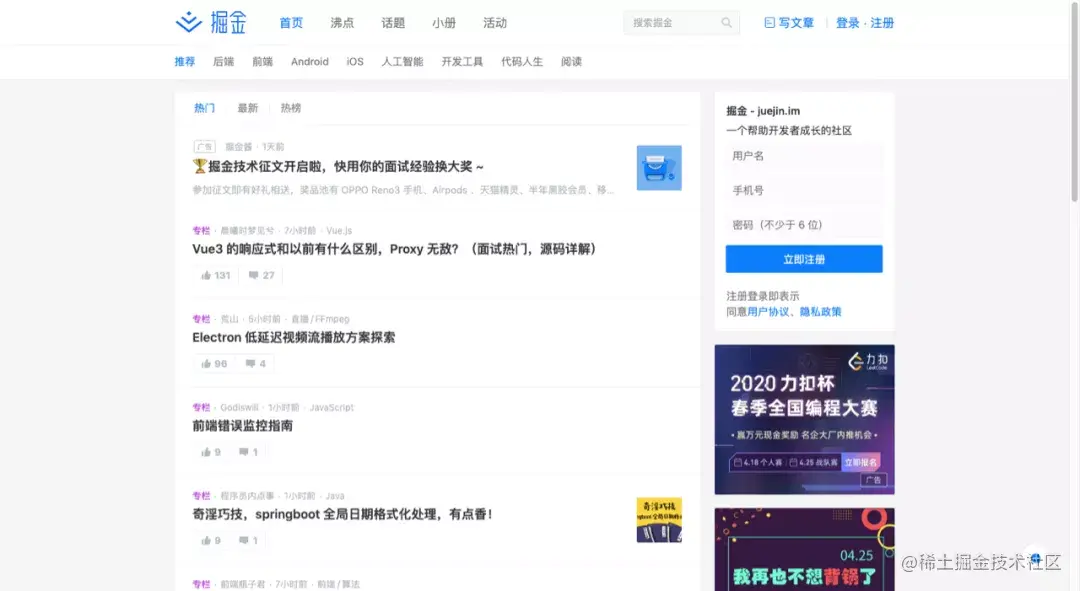Open the 沸点 menu item
The width and height of the screenshot is (1080, 591).
[x=342, y=22]
